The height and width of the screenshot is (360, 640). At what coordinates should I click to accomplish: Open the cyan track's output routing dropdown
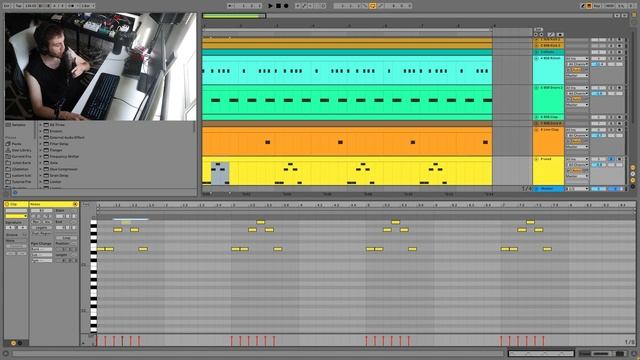point(577,75)
